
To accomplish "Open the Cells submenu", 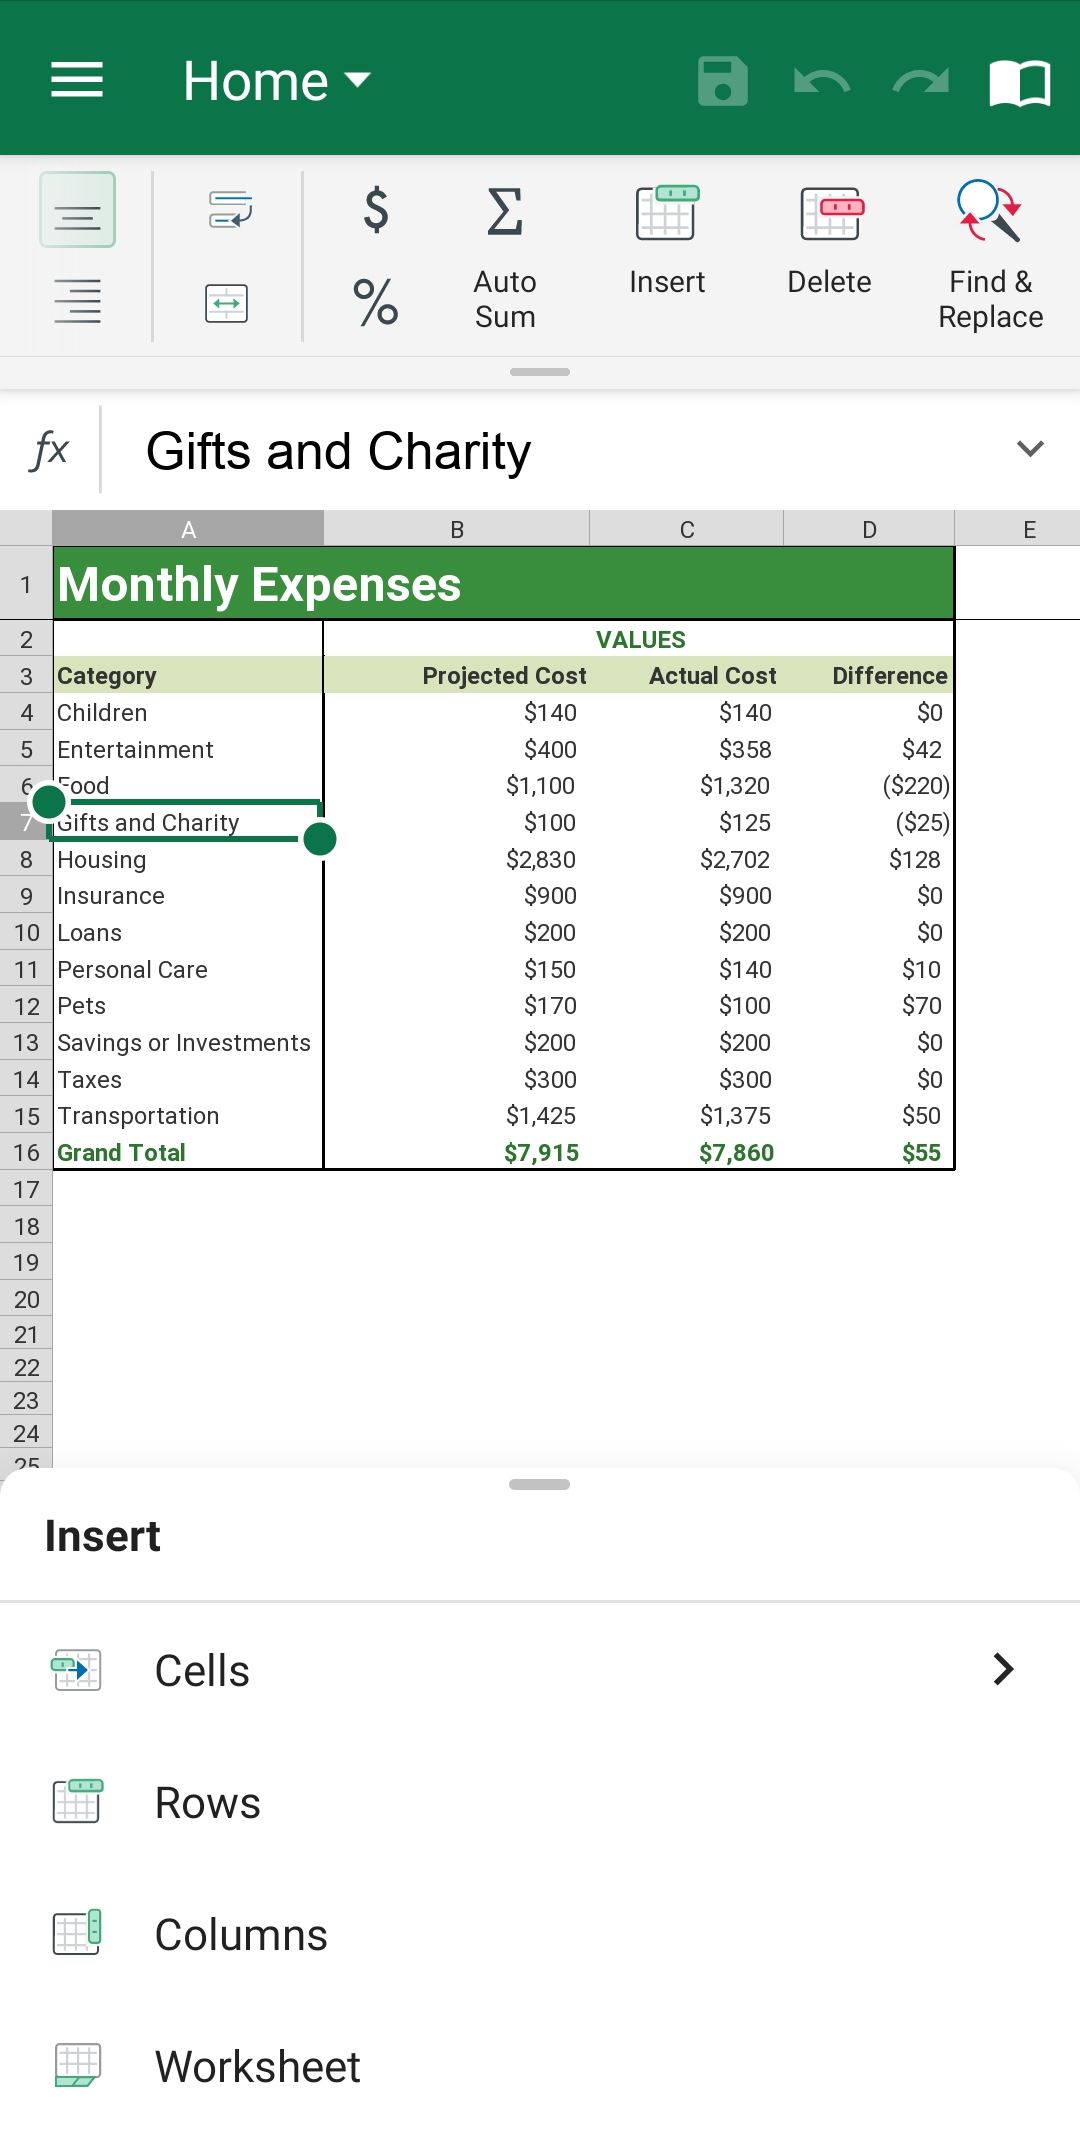I will click(540, 1670).
